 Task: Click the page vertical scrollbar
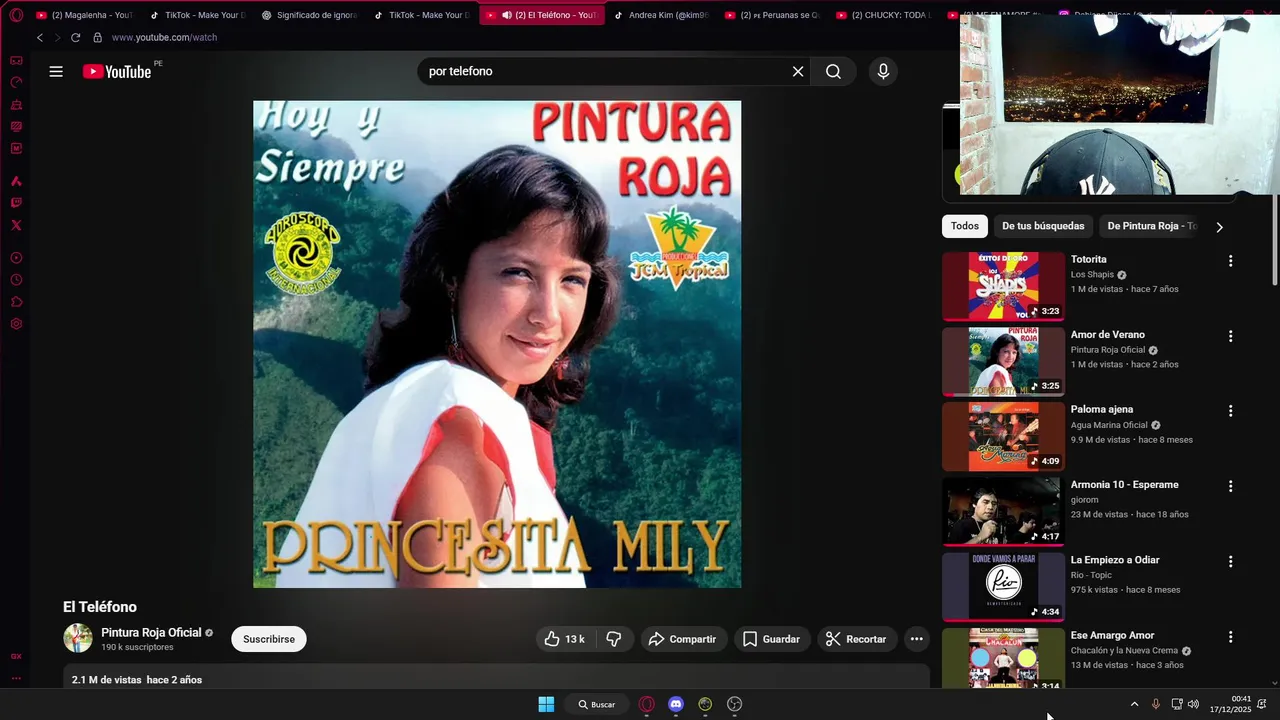point(1275,240)
